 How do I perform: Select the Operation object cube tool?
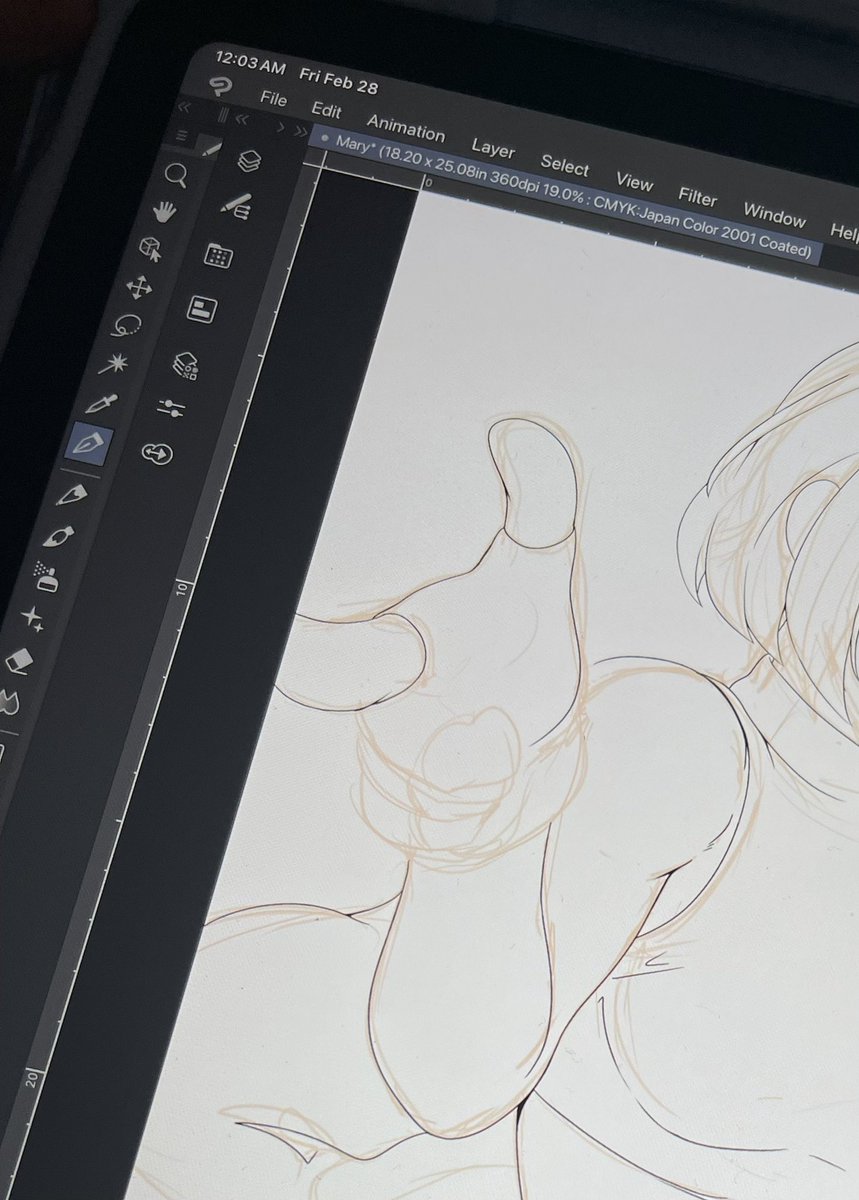(x=150, y=248)
